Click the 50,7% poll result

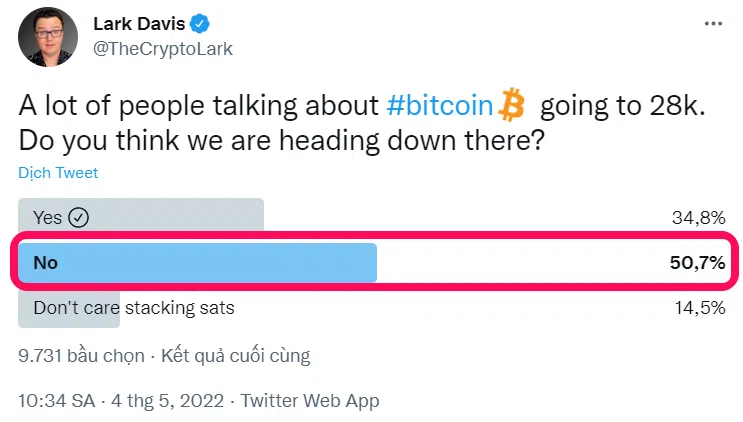click(x=697, y=263)
